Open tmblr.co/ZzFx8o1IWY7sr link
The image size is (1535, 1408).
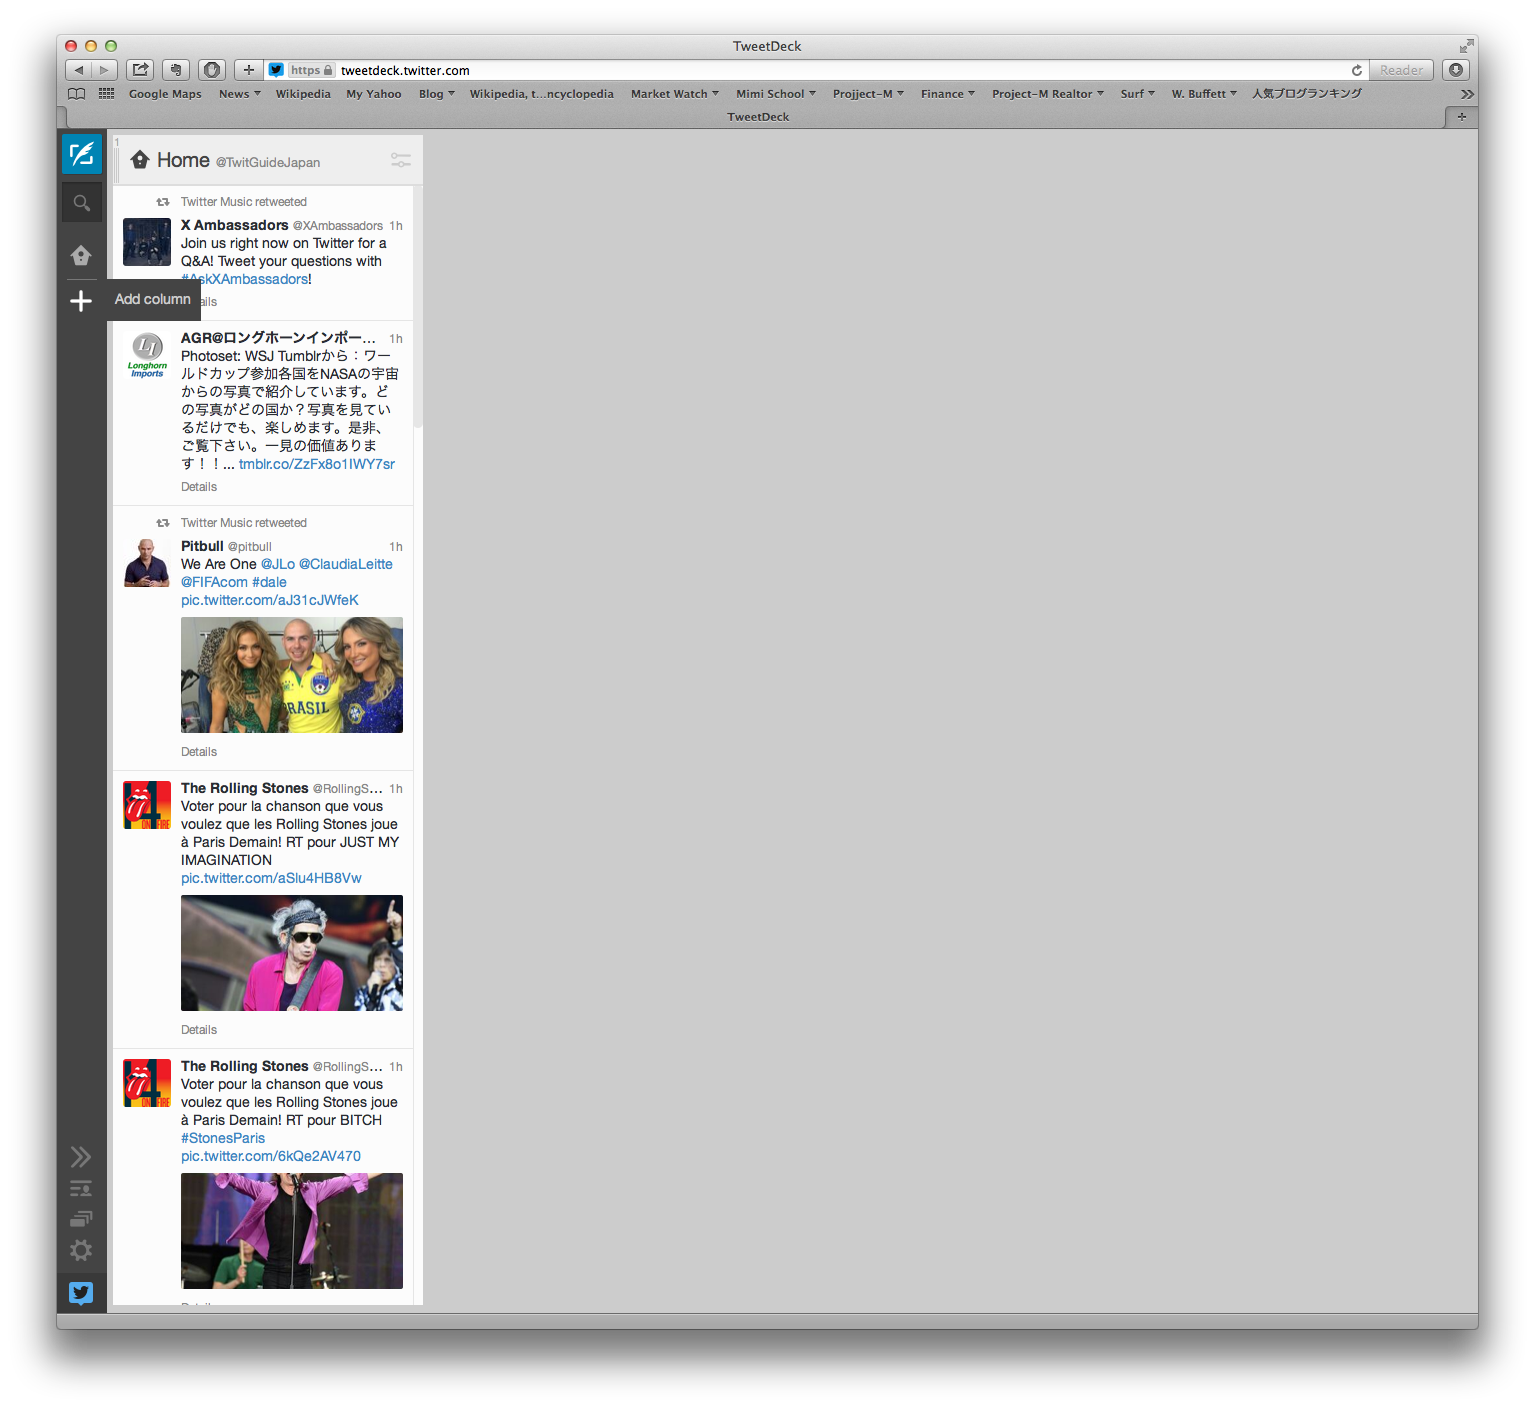coord(317,464)
